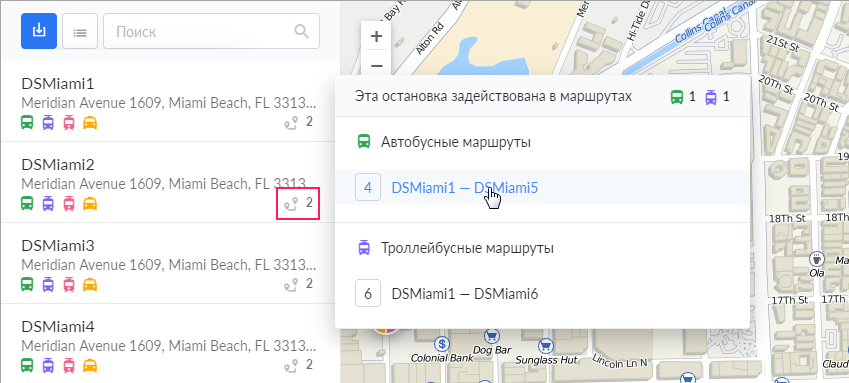849x383 pixels.
Task: Click pink tram icon under DSMiami3
Action: [69, 284]
